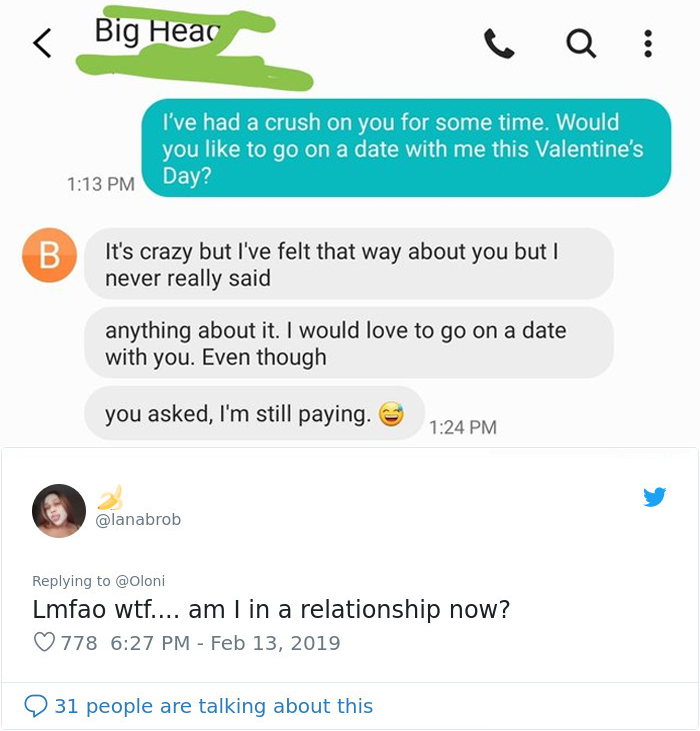Click the blue speech bubble reply icon
The width and height of the screenshot is (700, 731).
pyautogui.click(x=35, y=706)
